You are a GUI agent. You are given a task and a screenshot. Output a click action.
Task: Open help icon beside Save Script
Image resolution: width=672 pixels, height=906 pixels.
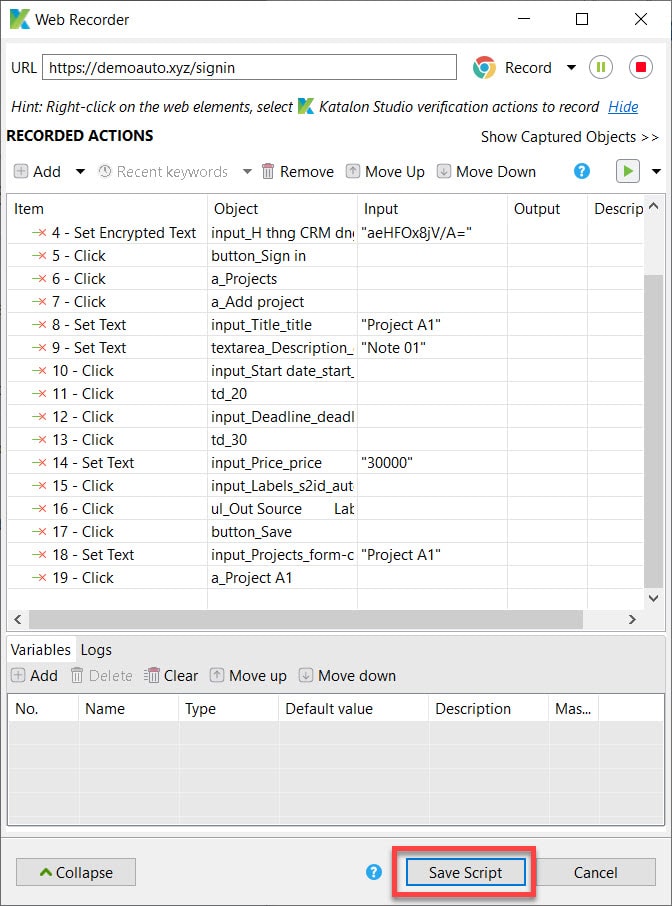[x=374, y=872]
